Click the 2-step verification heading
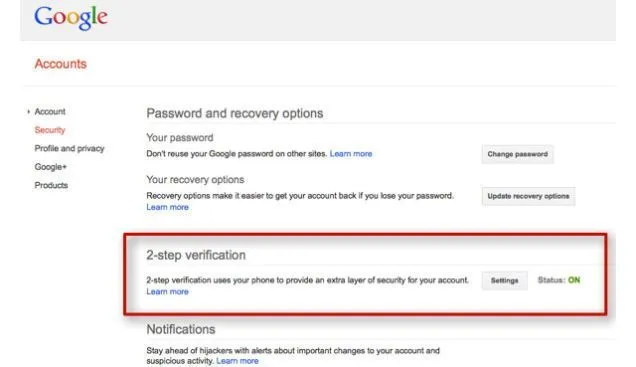This screenshot has width=636, height=367. pos(196,255)
